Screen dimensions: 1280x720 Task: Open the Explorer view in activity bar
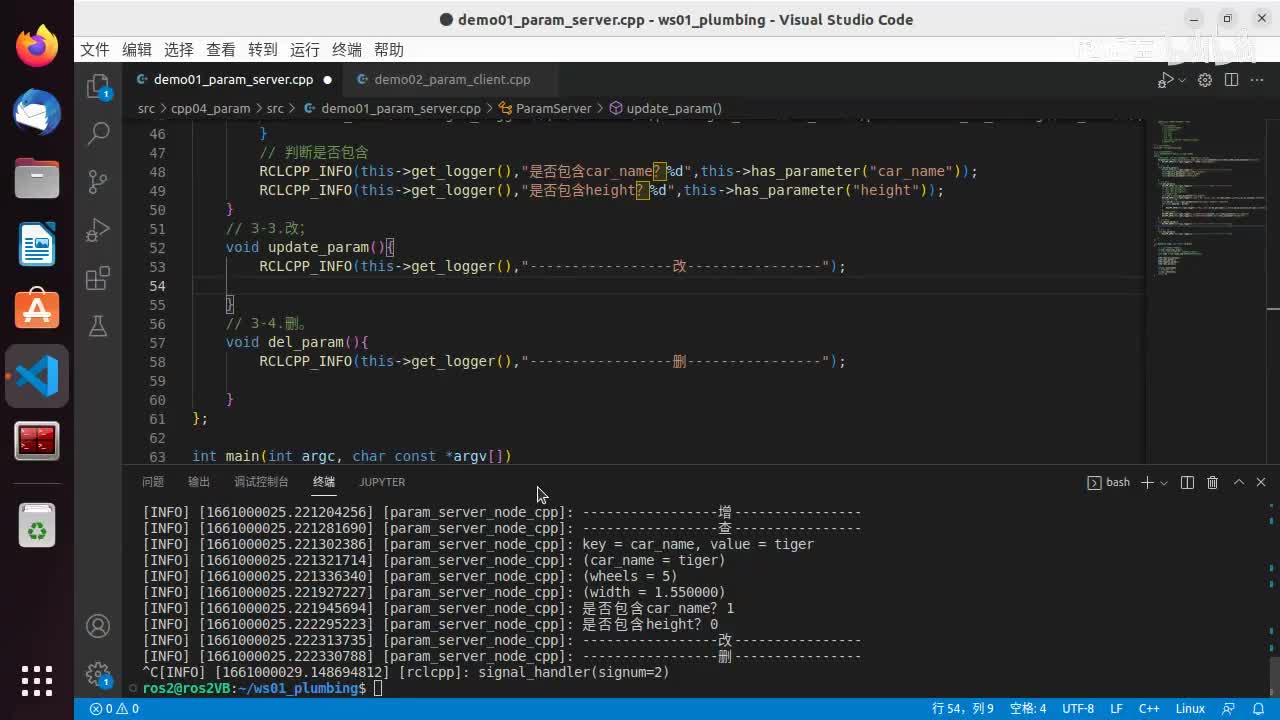click(98, 87)
